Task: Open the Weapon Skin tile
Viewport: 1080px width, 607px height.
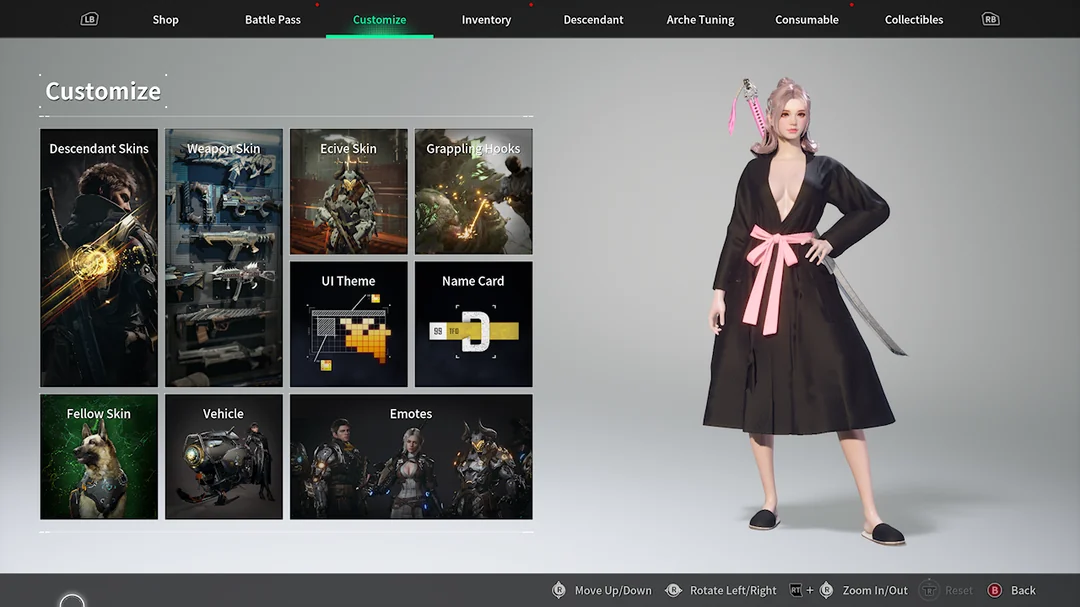Action: coord(224,258)
